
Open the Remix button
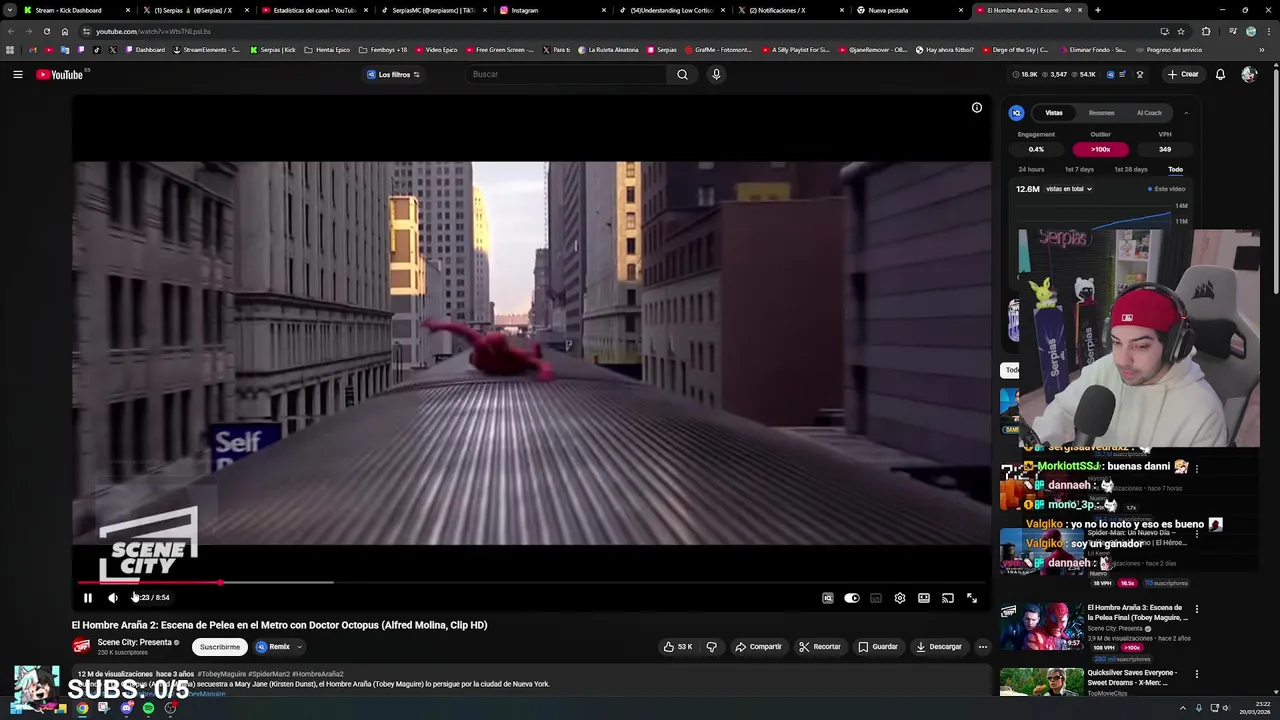point(273,647)
